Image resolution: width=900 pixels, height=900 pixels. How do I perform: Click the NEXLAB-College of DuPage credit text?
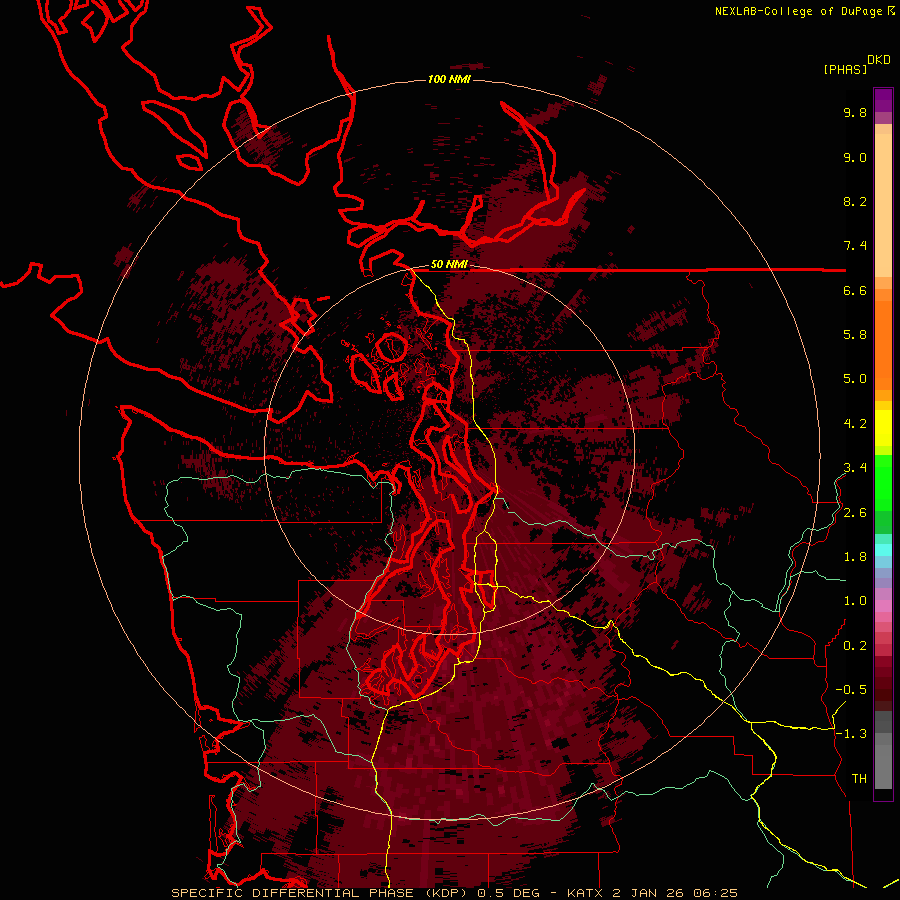click(x=798, y=11)
